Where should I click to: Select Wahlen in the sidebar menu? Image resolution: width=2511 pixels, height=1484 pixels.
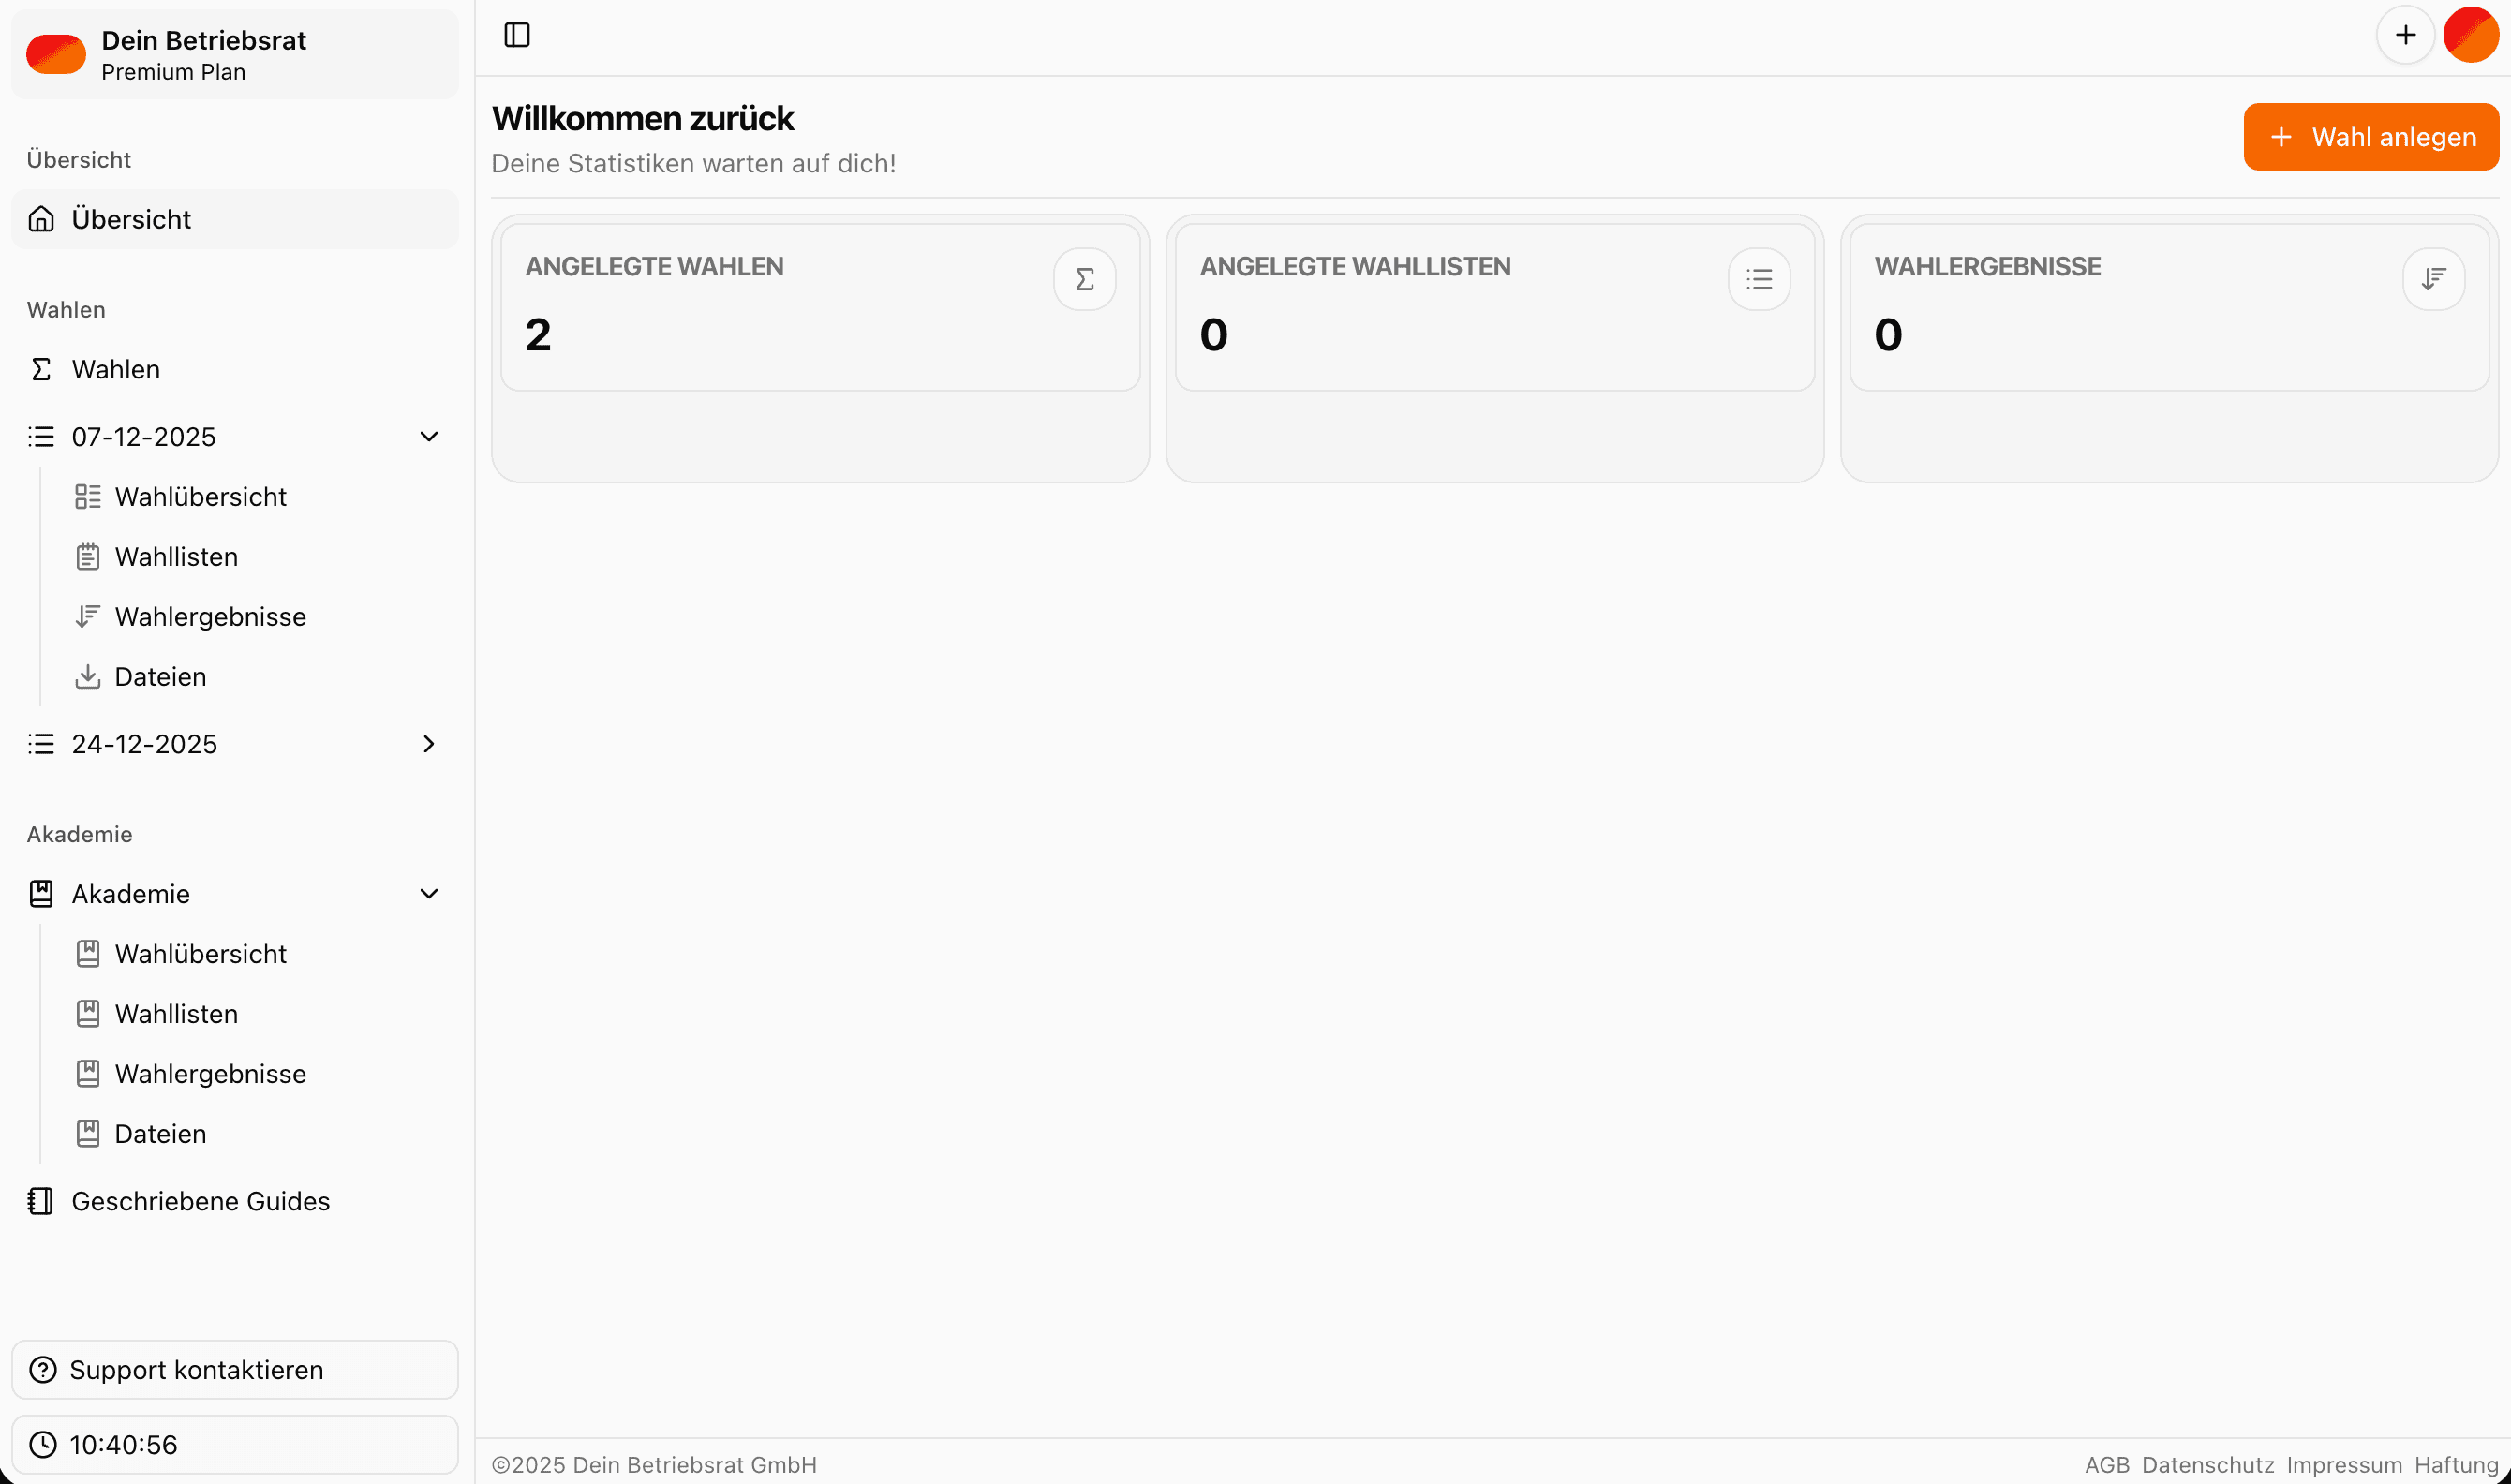pos(116,370)
